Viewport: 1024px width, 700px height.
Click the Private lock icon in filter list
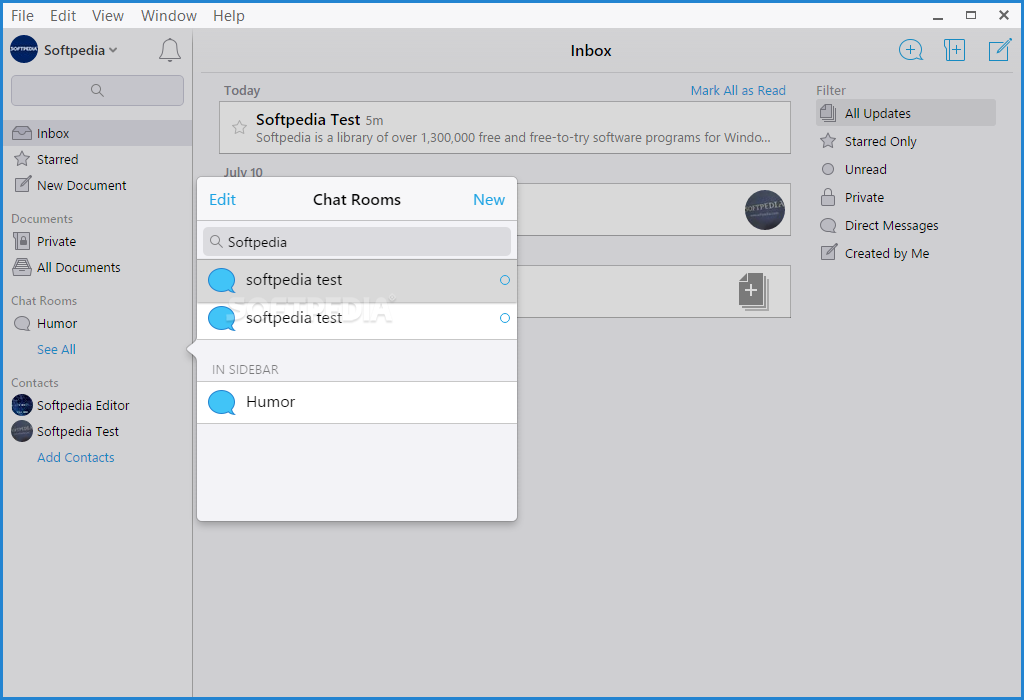pyautogui.click(x=828, y=197)
